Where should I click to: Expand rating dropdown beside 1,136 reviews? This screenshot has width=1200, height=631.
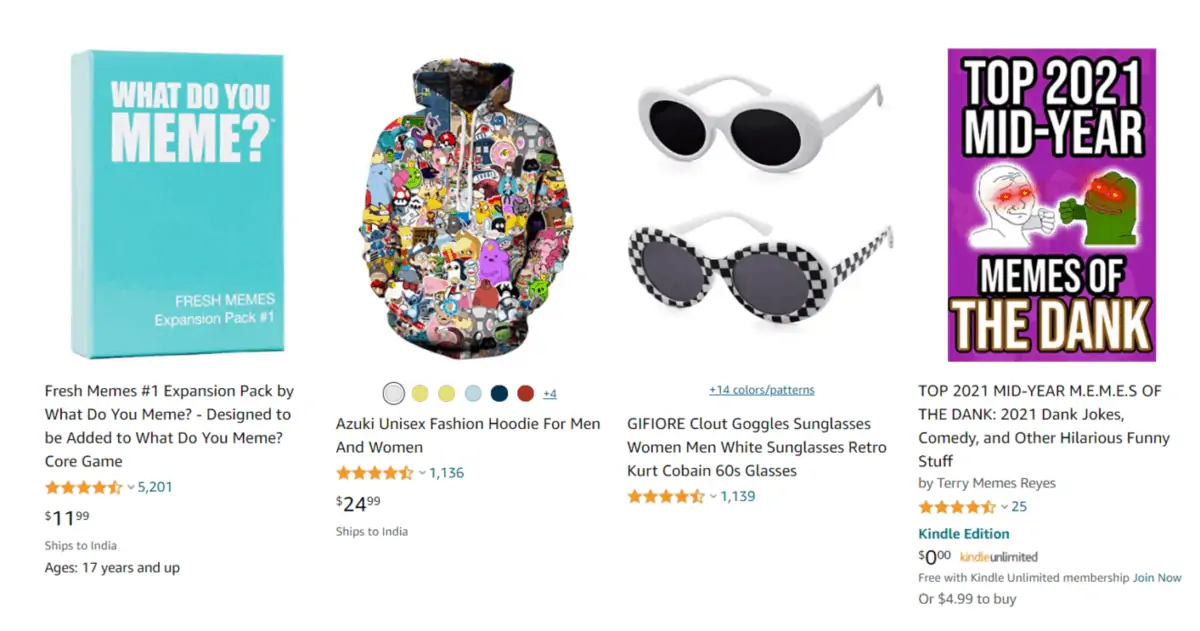(x=422, y=473)
